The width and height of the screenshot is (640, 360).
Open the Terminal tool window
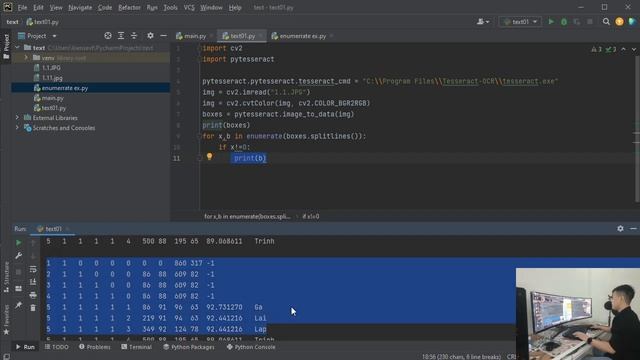tap(136, 347)
